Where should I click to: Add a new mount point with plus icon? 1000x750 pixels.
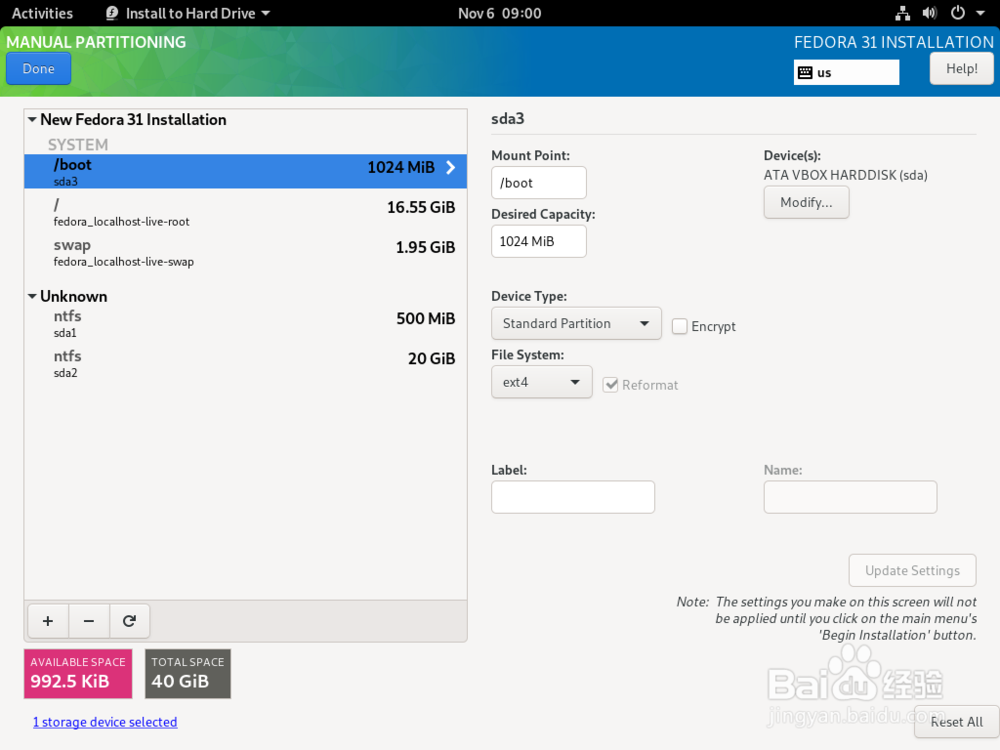(x=48, y=621)
